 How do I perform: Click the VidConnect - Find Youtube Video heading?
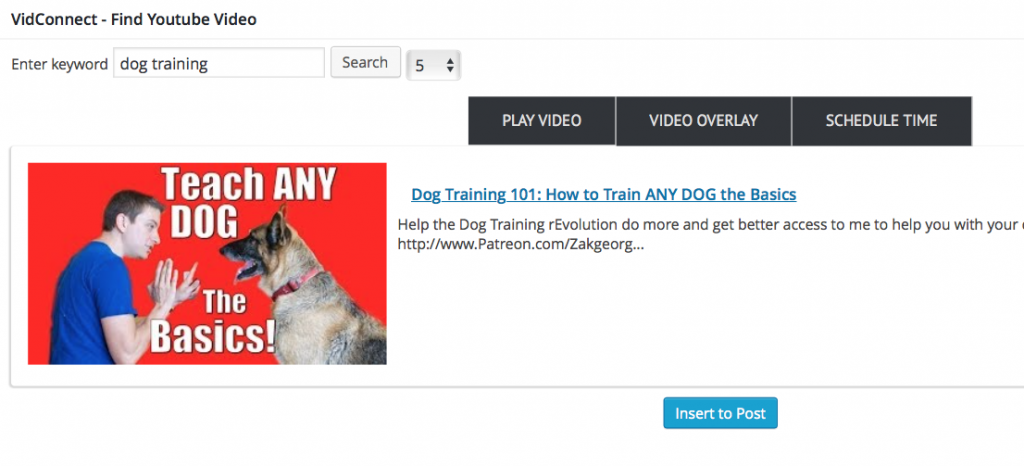click(x=133, y=19)
